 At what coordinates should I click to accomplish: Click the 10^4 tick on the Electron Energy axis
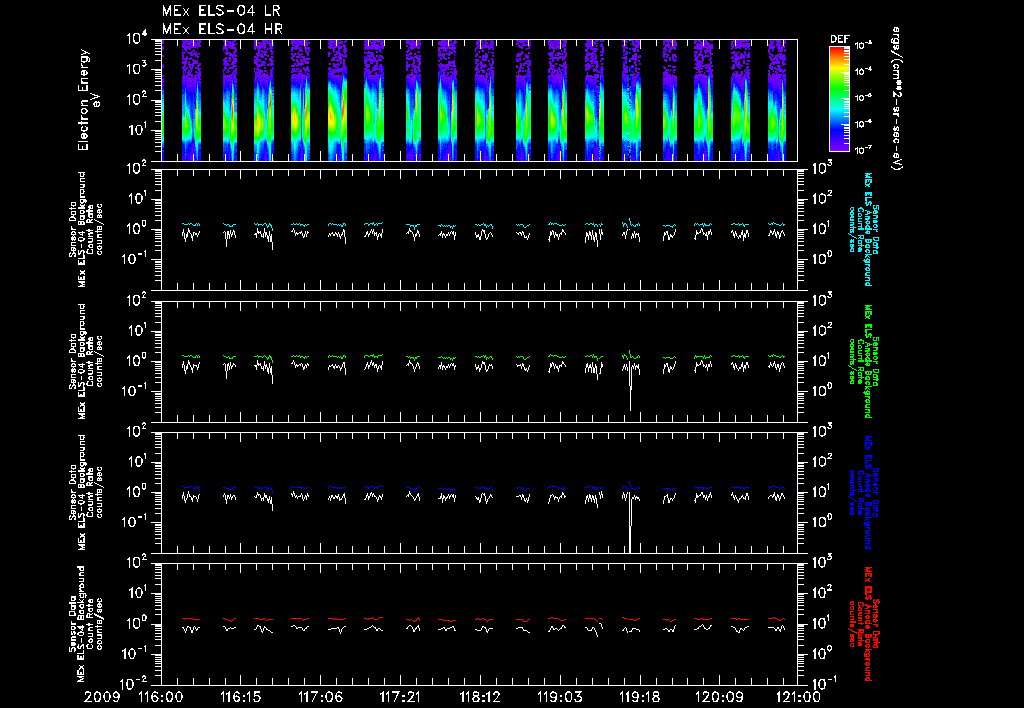pyautogui.click(x=137, y=39)
